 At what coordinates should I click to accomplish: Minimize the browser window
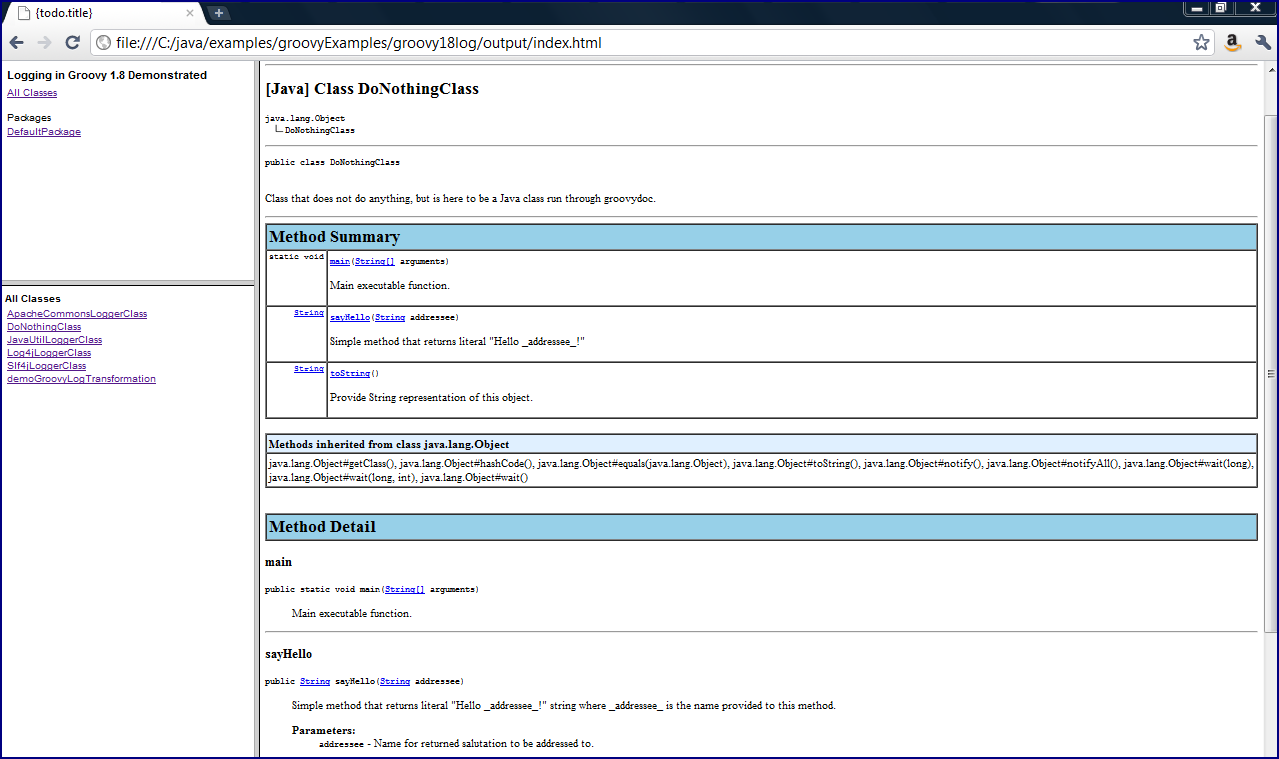point(1196,7)
